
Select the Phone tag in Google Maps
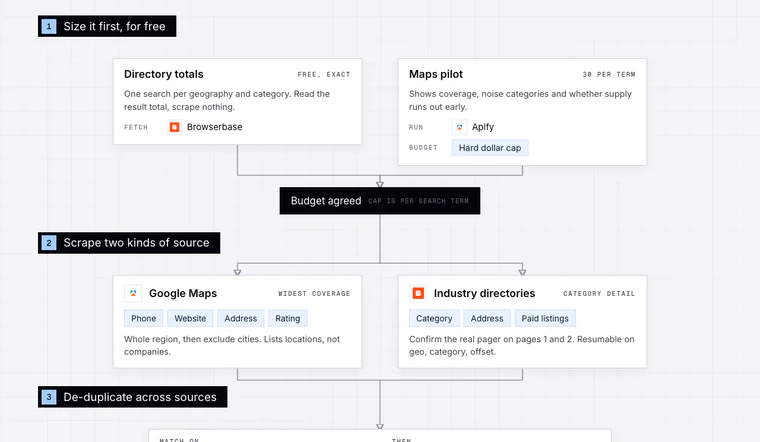click(143, 318)
